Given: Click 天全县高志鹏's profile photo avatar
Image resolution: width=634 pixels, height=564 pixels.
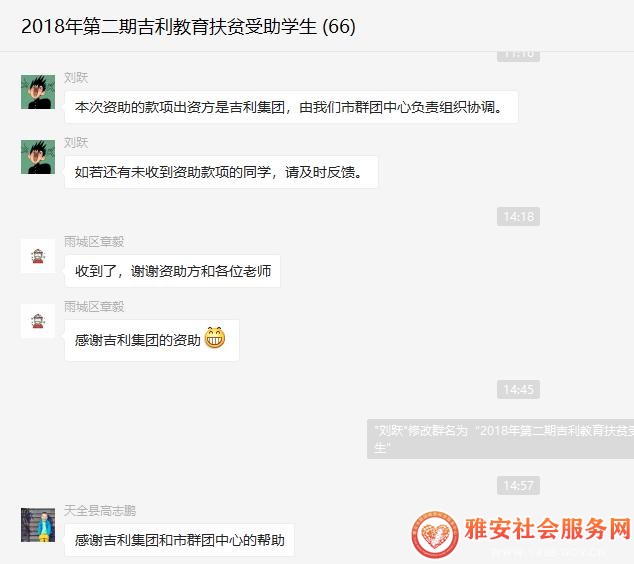Looking at the screenshot, I should 38,525.
